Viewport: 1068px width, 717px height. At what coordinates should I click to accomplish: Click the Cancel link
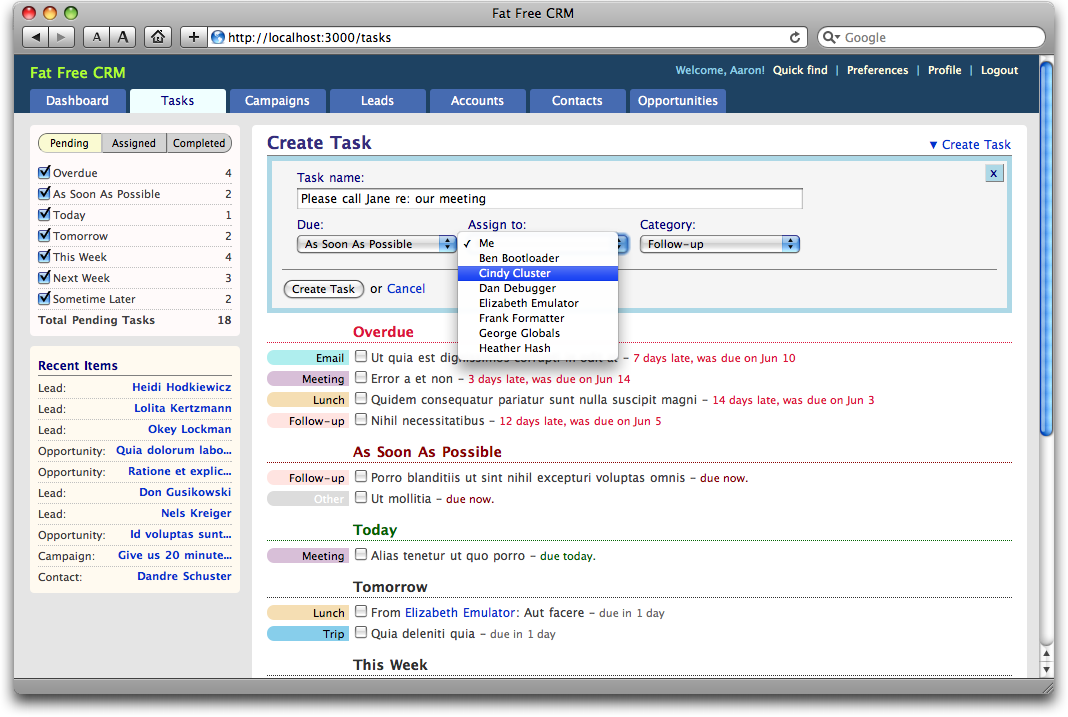point(406,289)
